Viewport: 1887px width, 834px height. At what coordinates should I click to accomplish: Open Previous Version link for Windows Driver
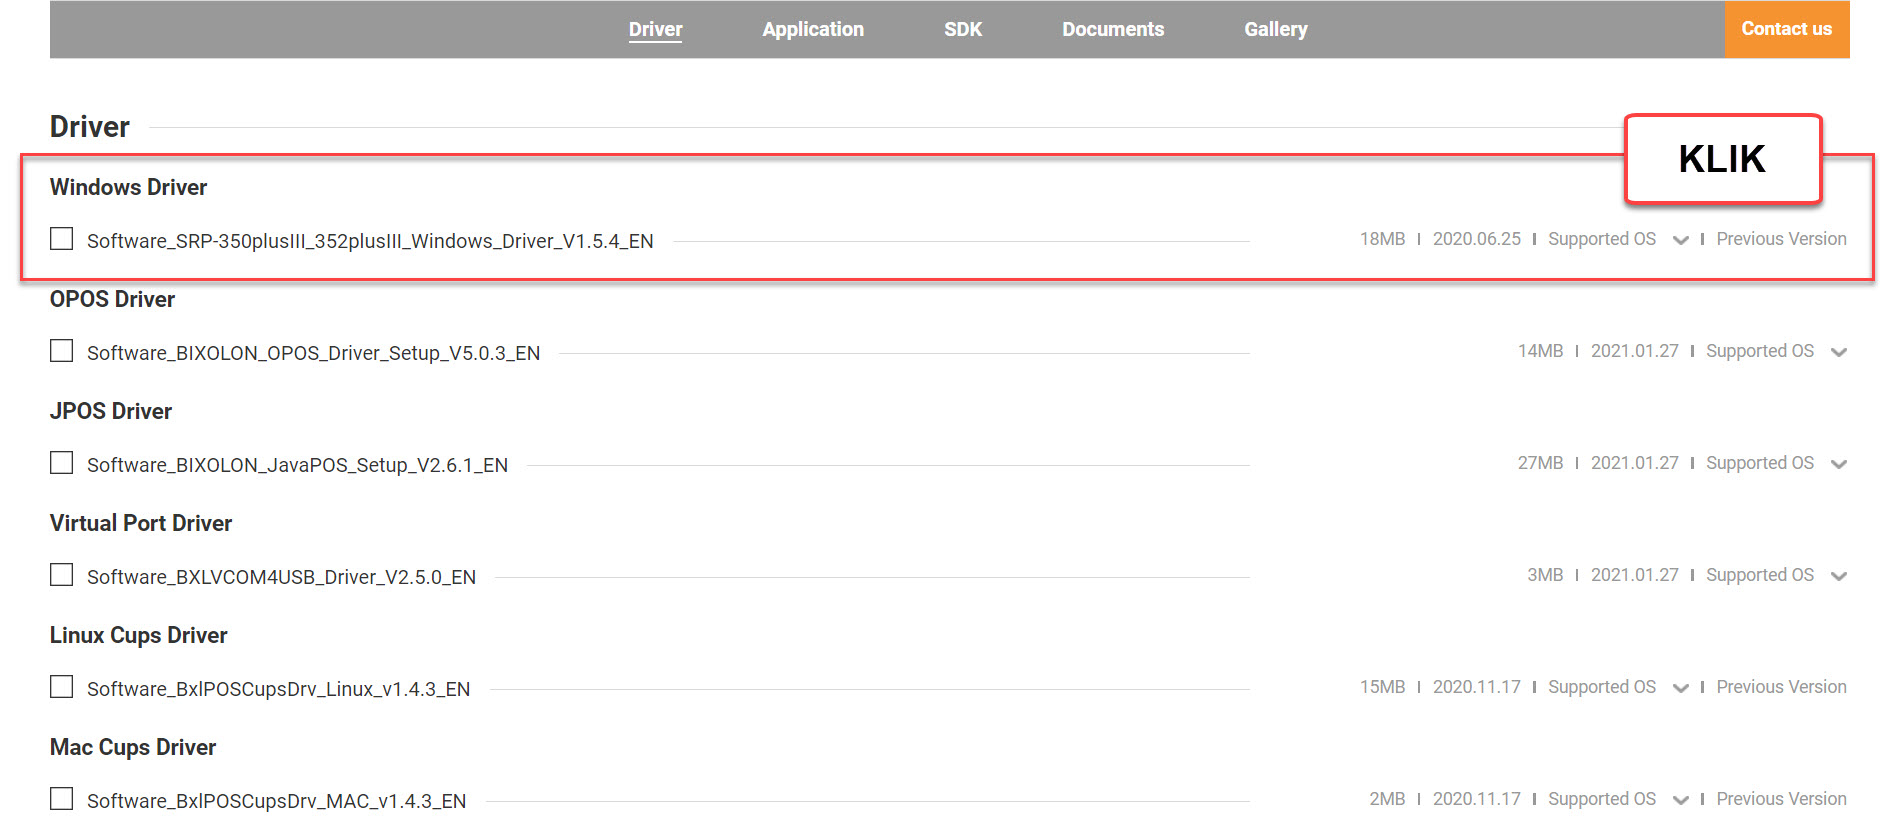[x=1782, y=239]
